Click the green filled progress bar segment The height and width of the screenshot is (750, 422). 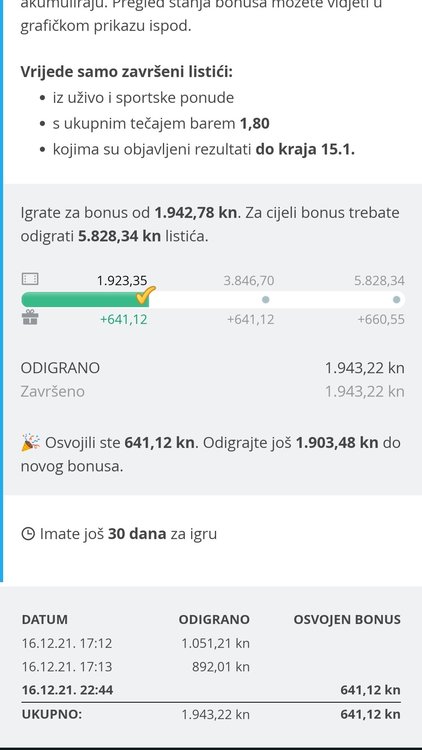coord(85,300)
